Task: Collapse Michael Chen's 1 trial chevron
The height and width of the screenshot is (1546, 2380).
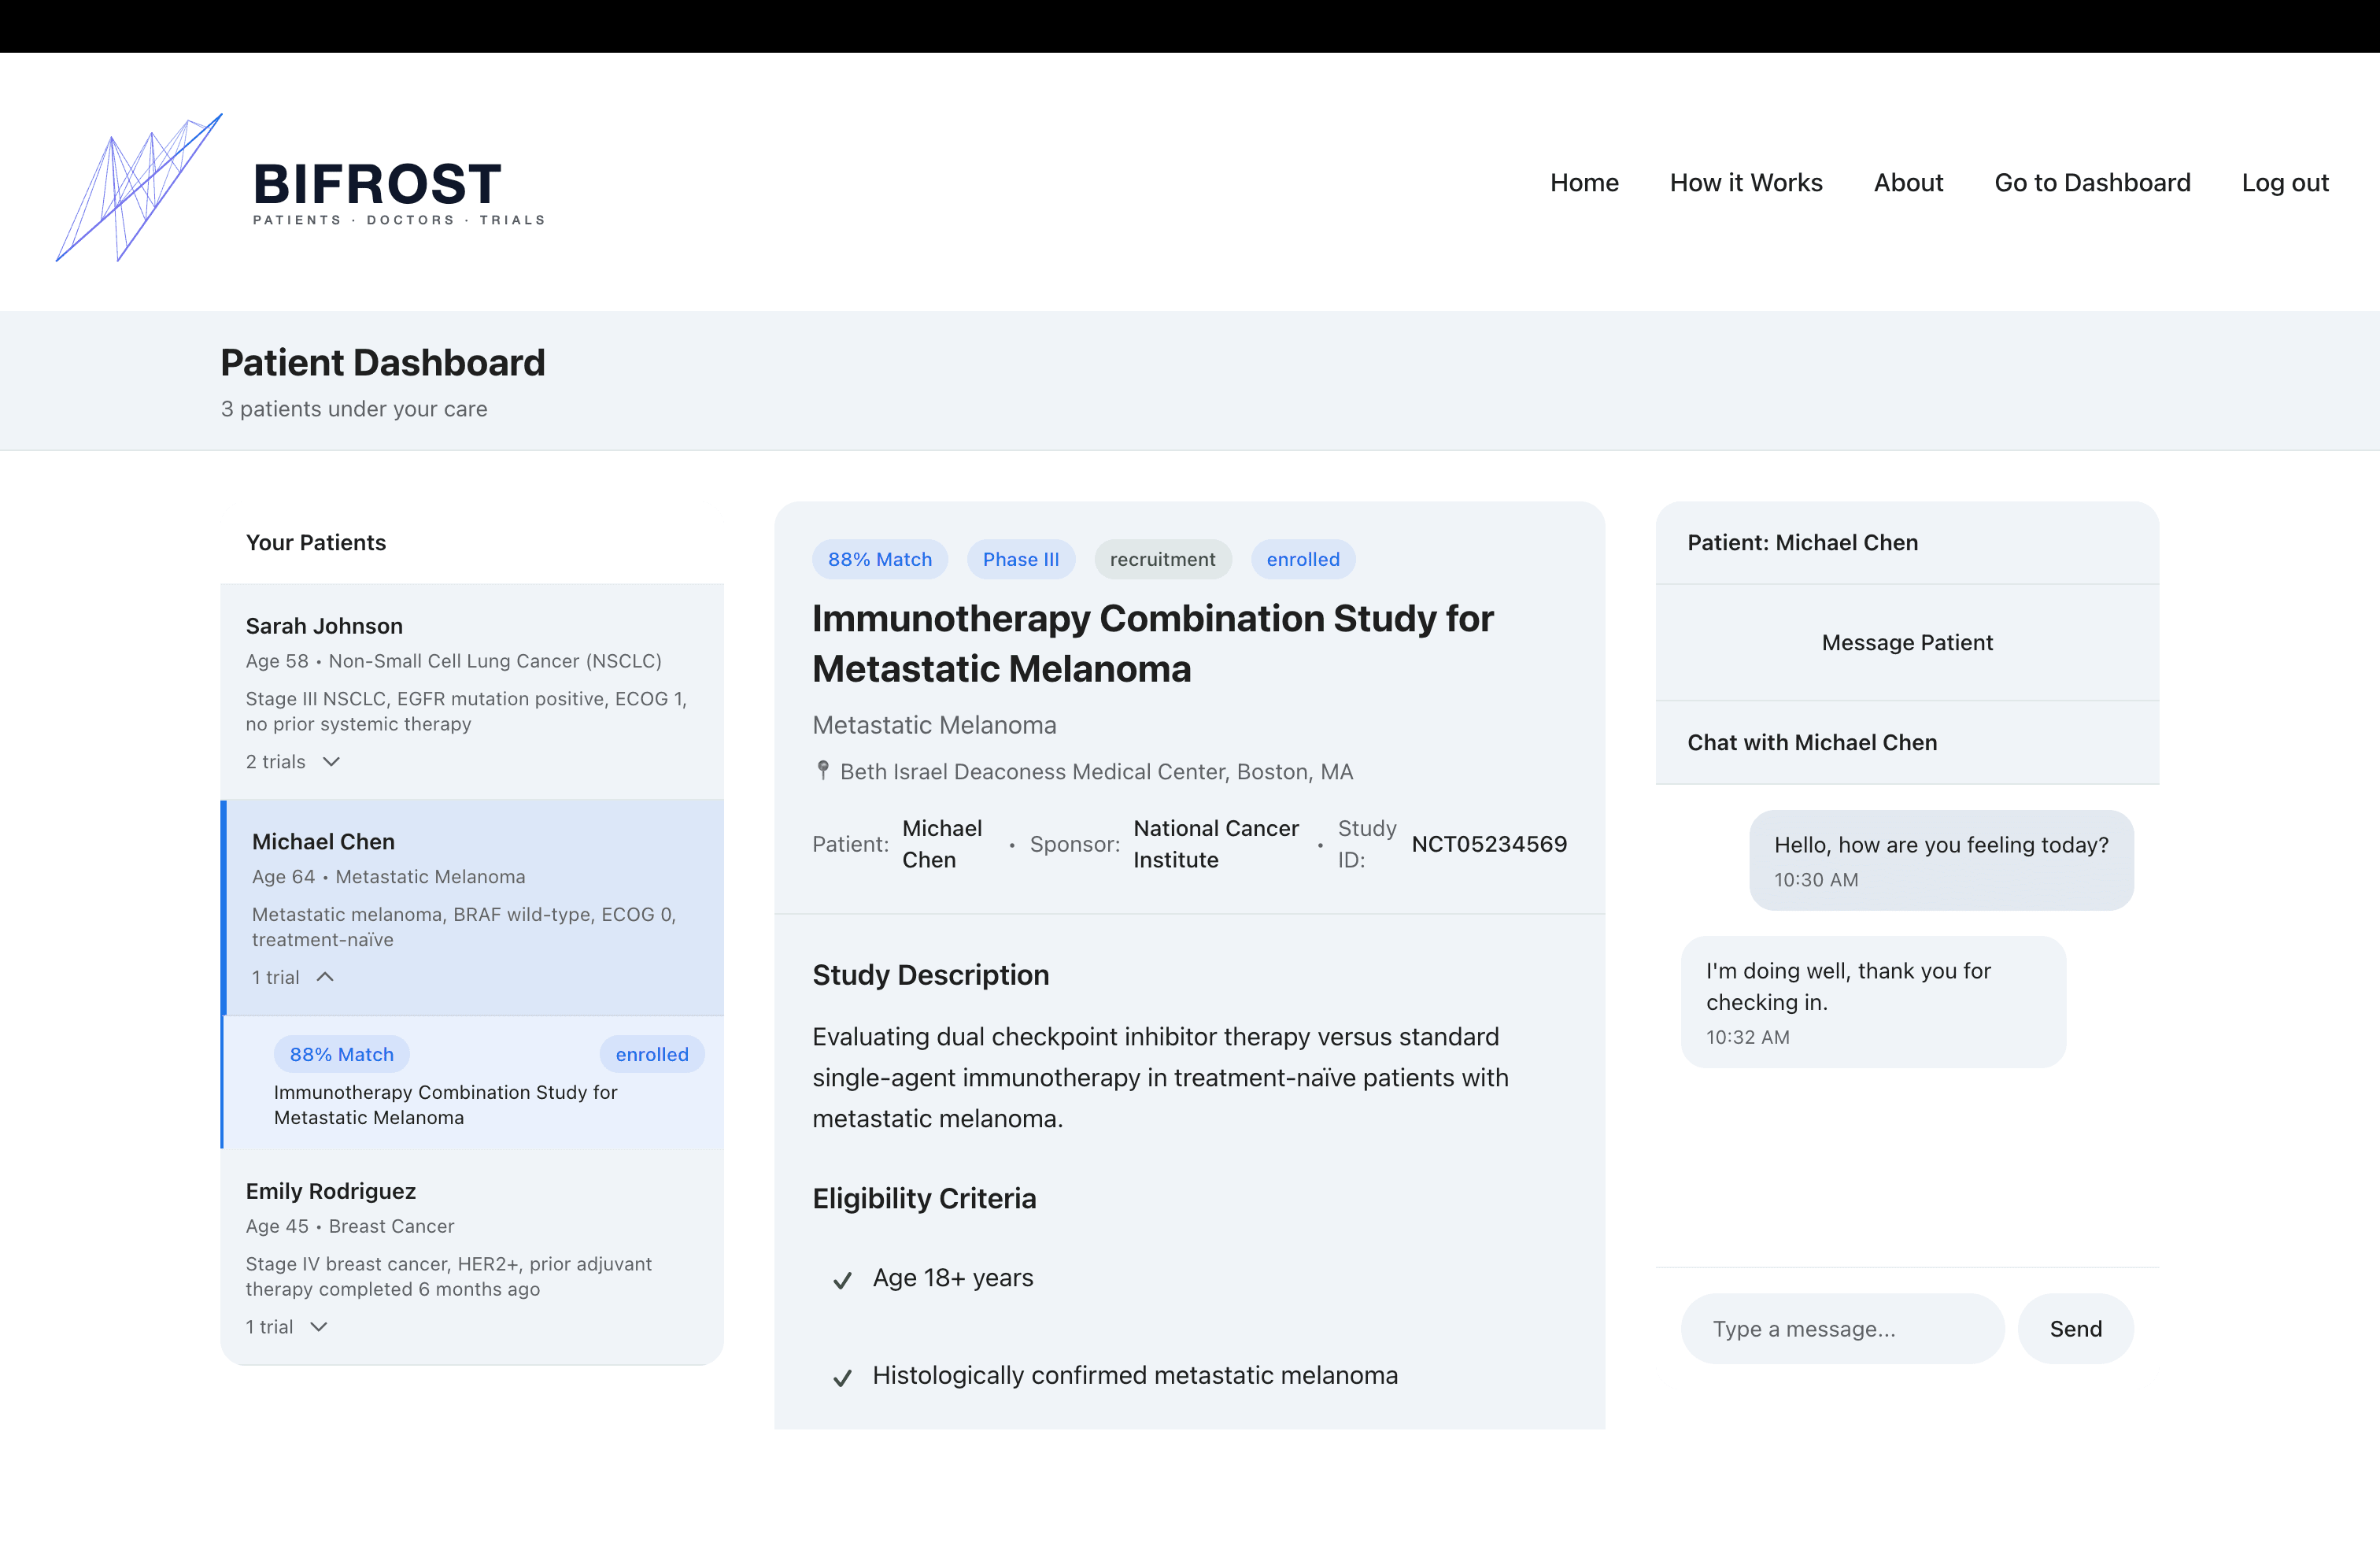Action: click(325, 977)
